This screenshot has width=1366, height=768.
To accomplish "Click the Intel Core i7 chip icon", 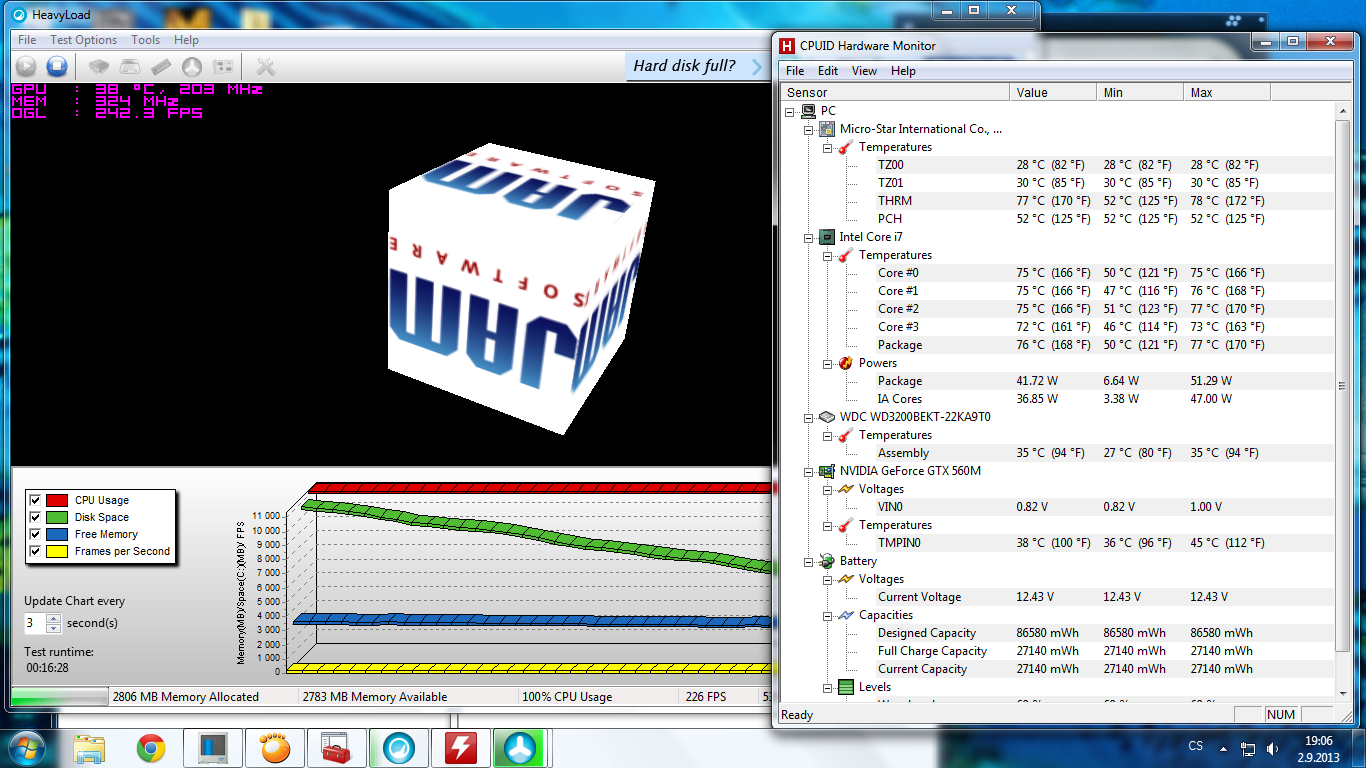I will [x=827, y=237].
